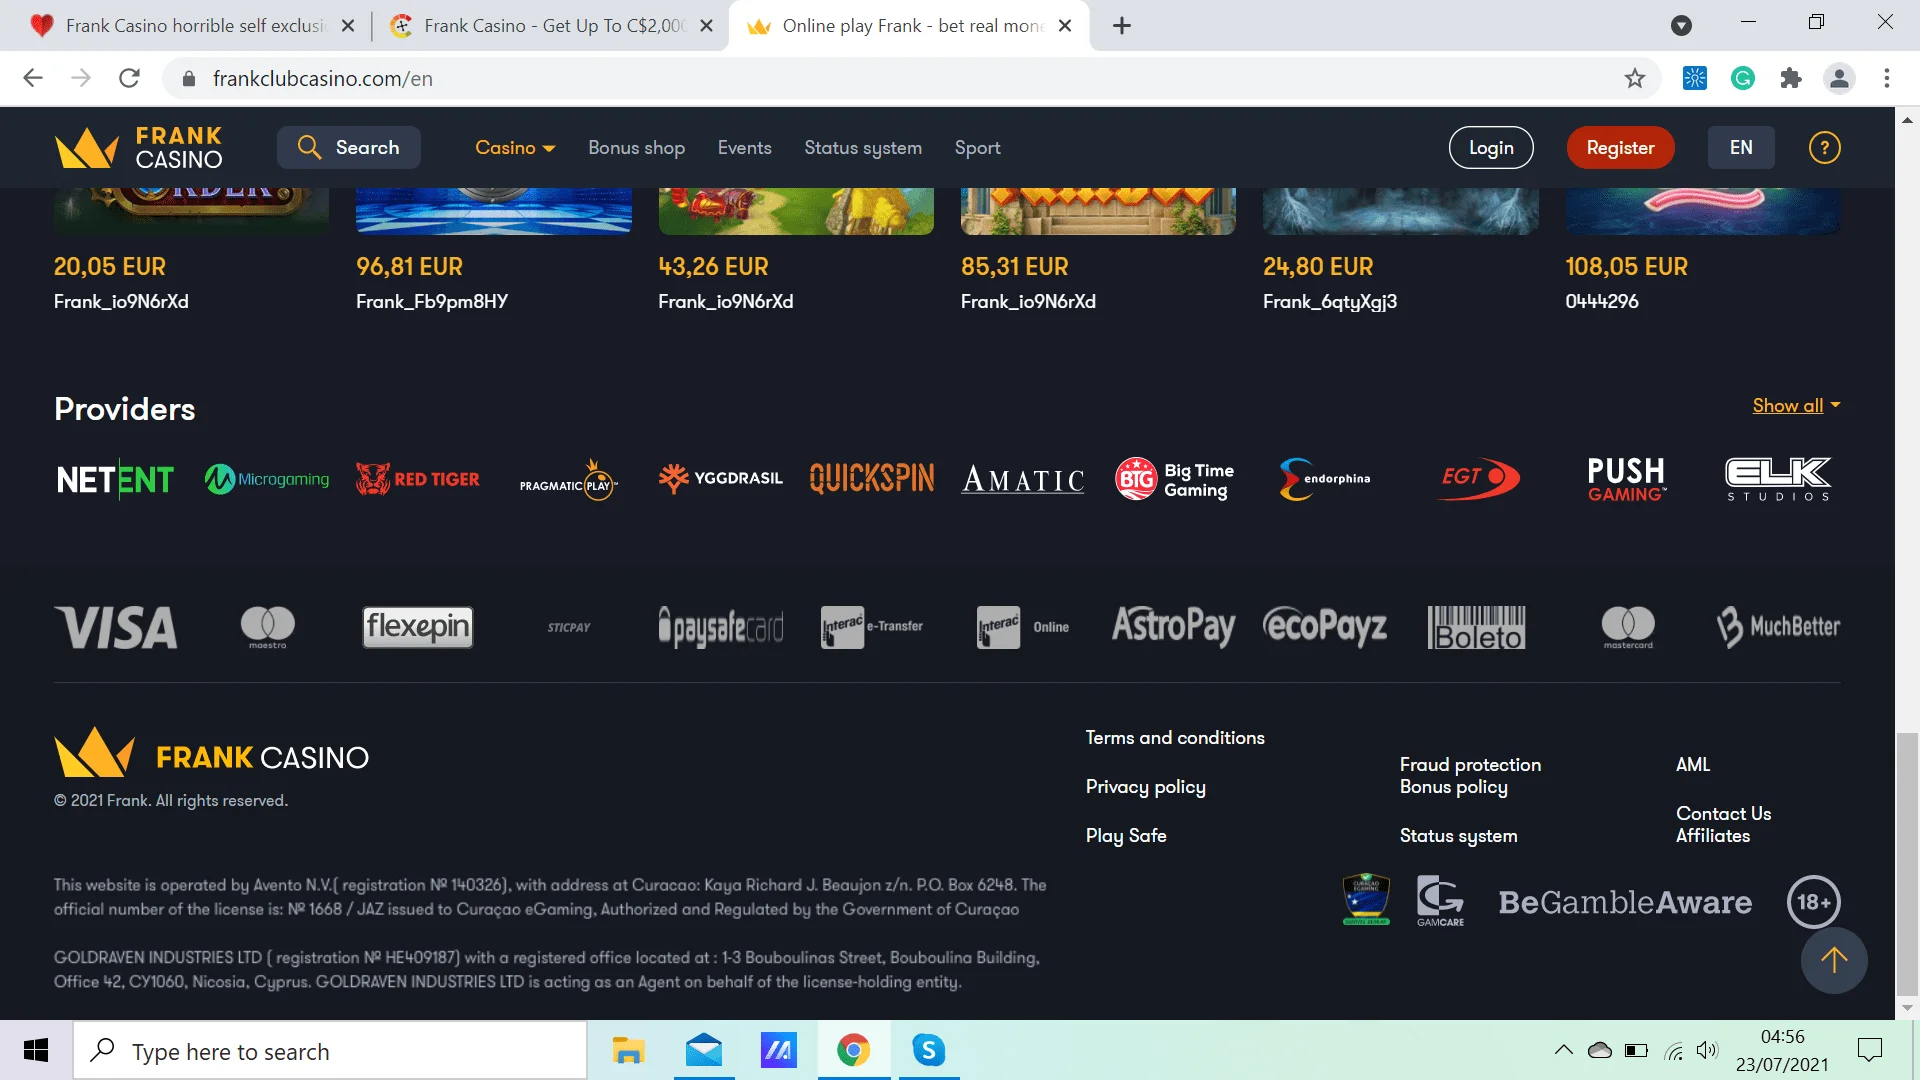The width and height of the screenshot is (1920, 1080).
Task: Select the Endorphina provider logo
Action: [1325, 479]
